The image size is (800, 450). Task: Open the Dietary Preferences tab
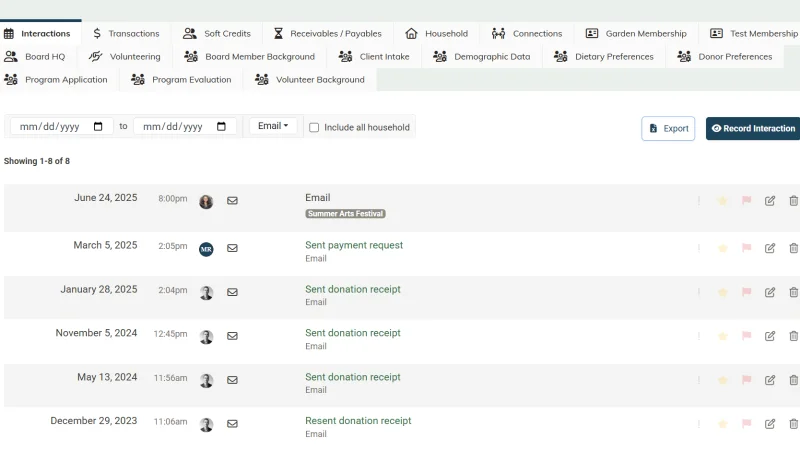(x=604, y=57)
